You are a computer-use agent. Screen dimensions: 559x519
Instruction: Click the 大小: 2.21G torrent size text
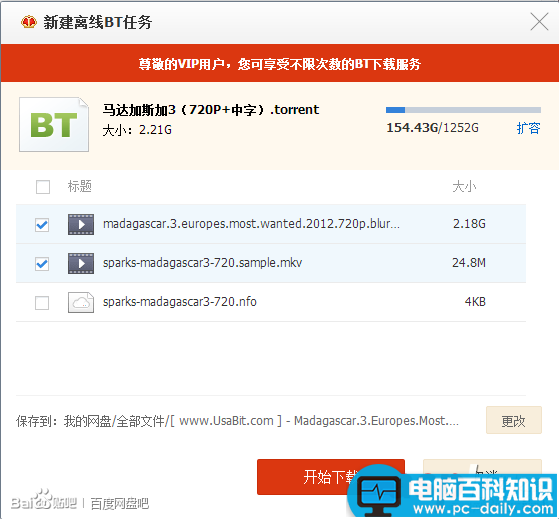pyautogui.click(x=137, y=130)
